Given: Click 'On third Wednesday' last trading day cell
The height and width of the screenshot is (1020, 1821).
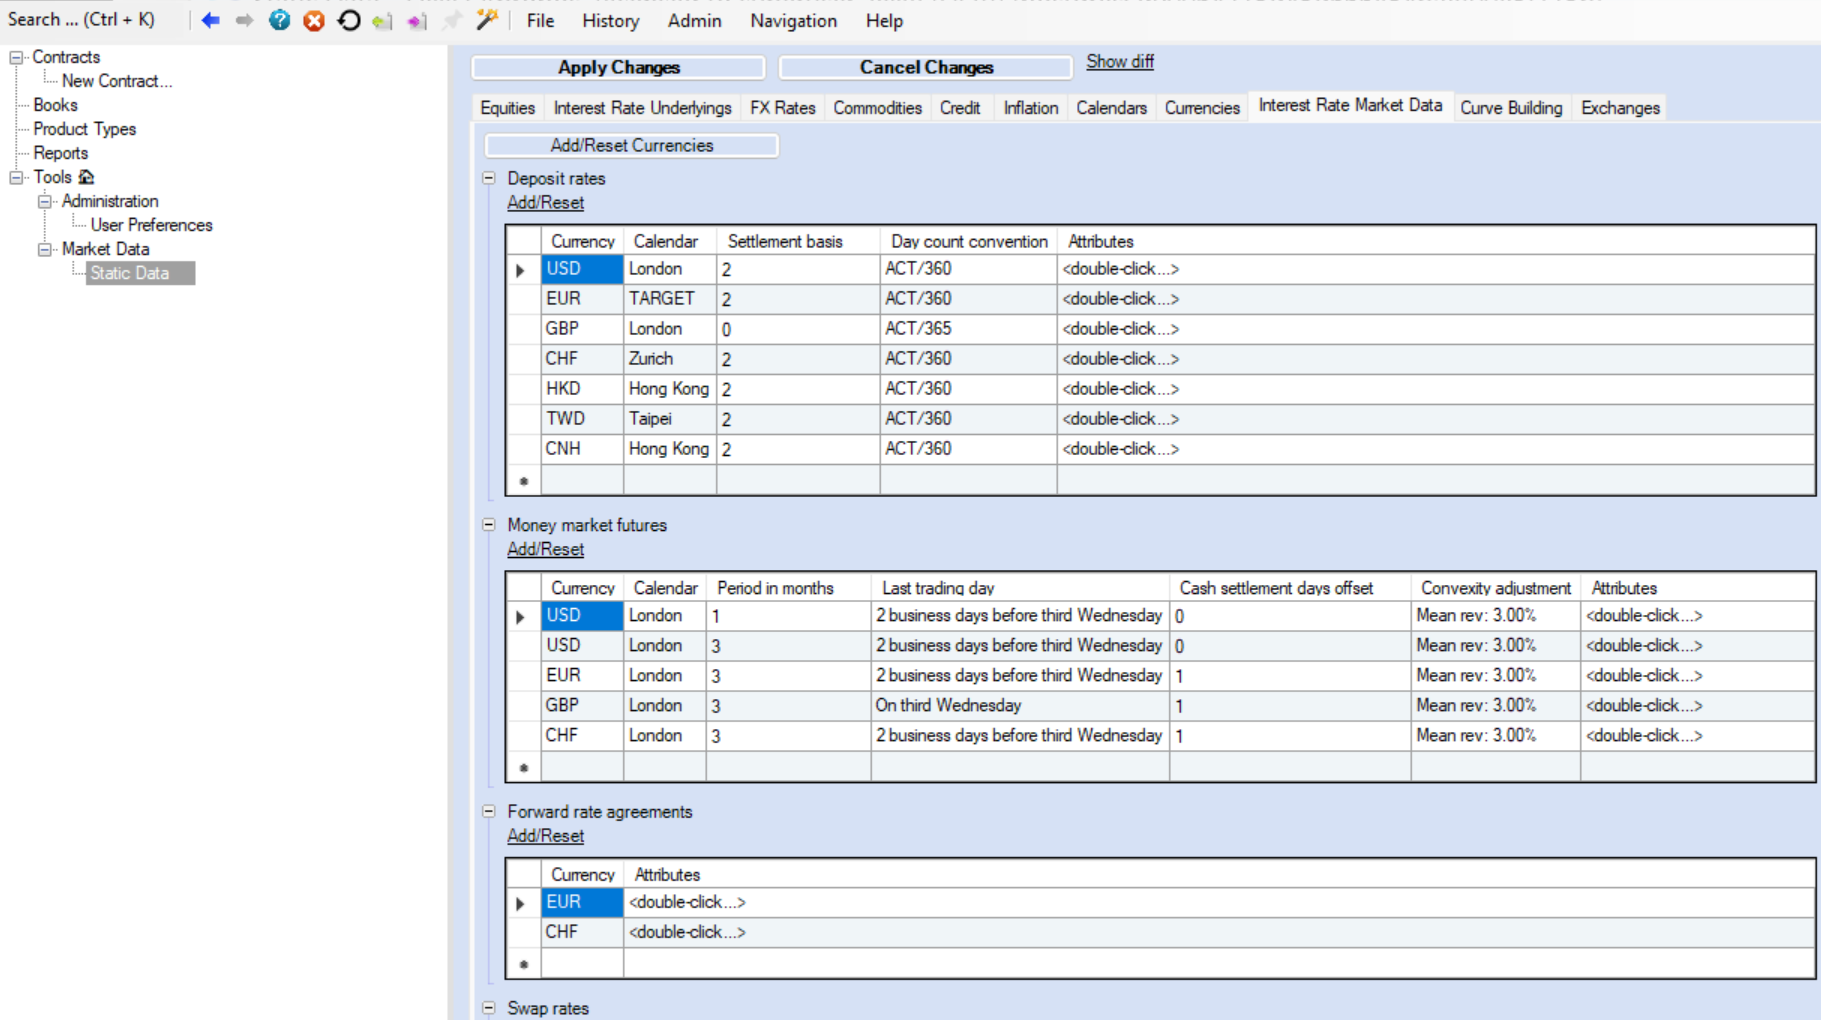Looking at the screenshot, I should tap(1020, 706).
